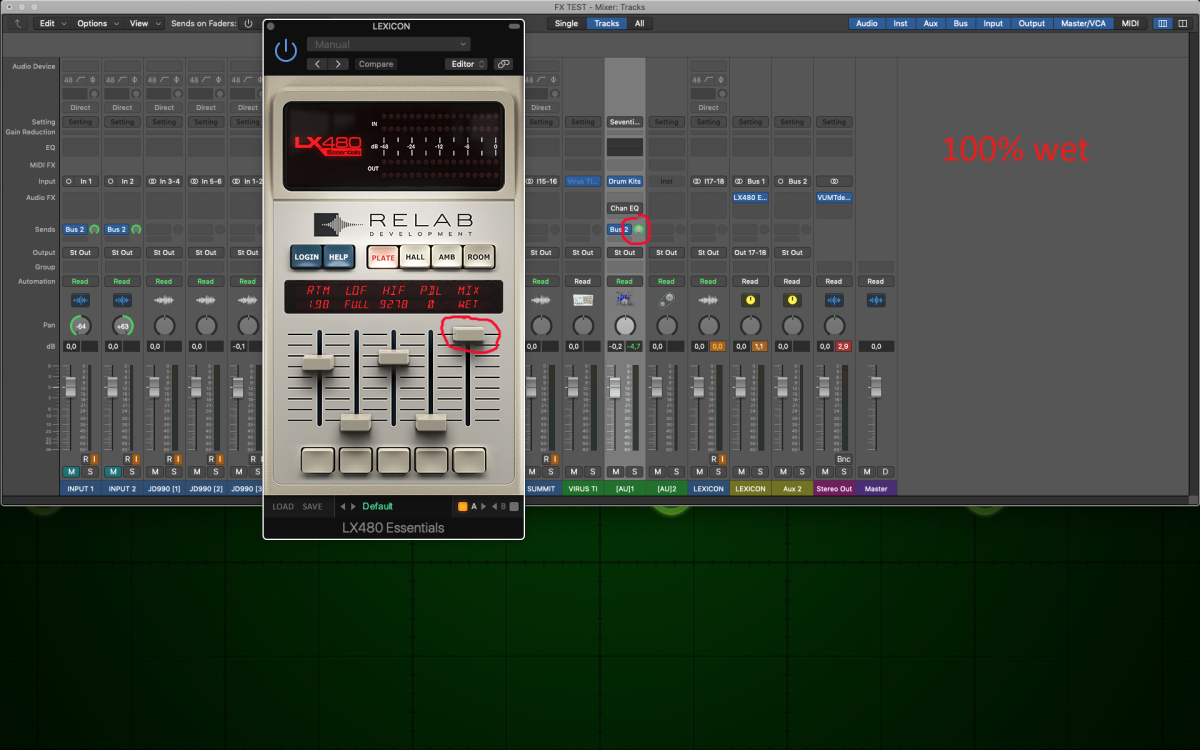Screen dimensions: 1200x750
Task: Toggle JD990 [1] input monitoring button
Action: pyautogui.click(x=178, y=459)
